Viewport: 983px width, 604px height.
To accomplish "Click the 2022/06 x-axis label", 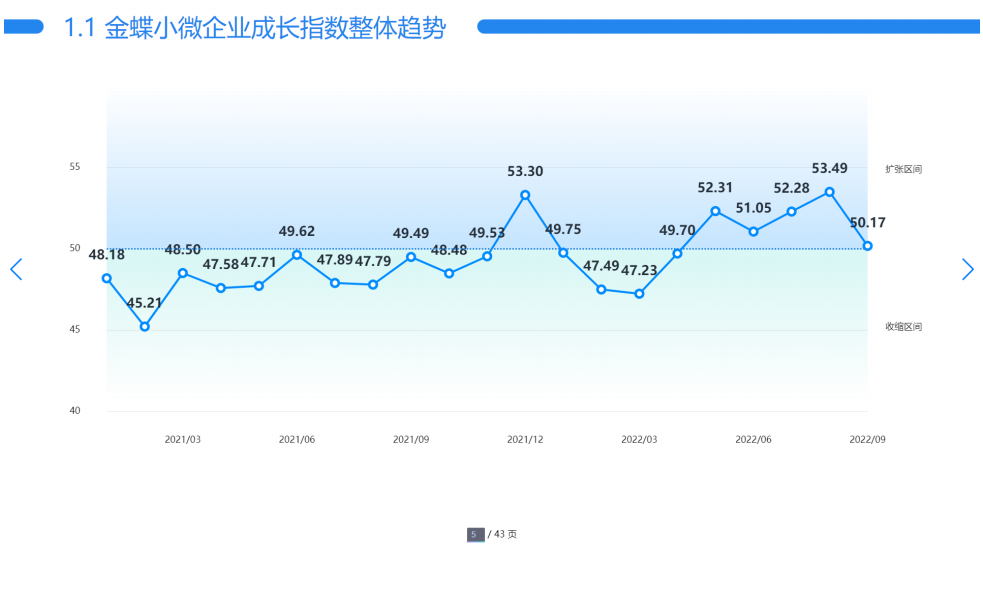I will (x=753, y=440).
